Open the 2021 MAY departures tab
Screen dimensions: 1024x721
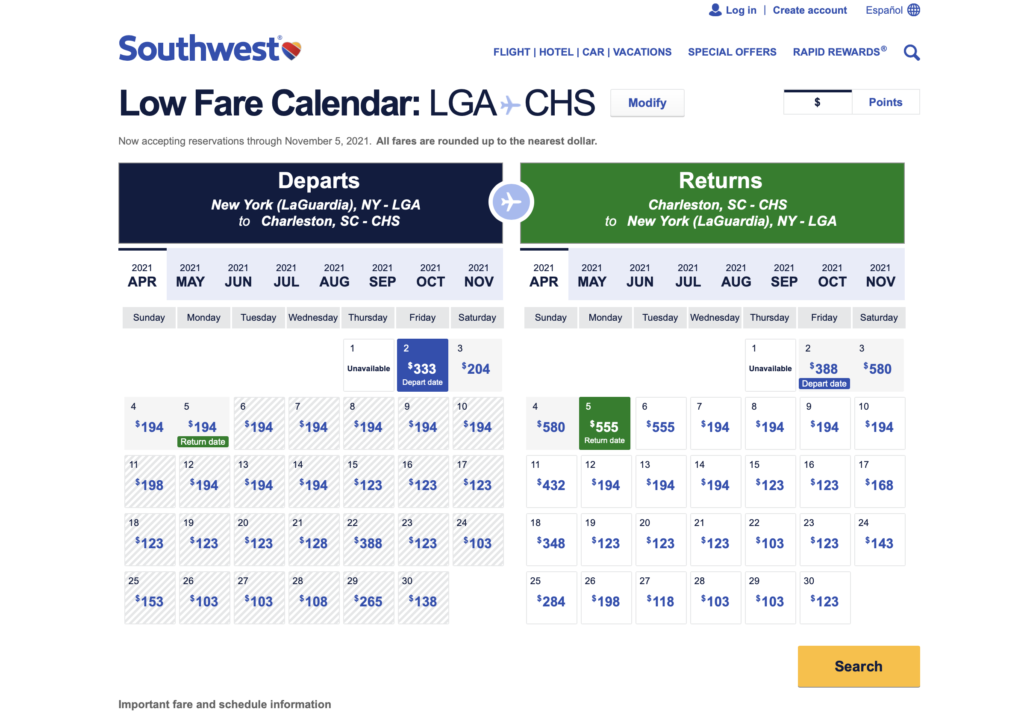190,275
